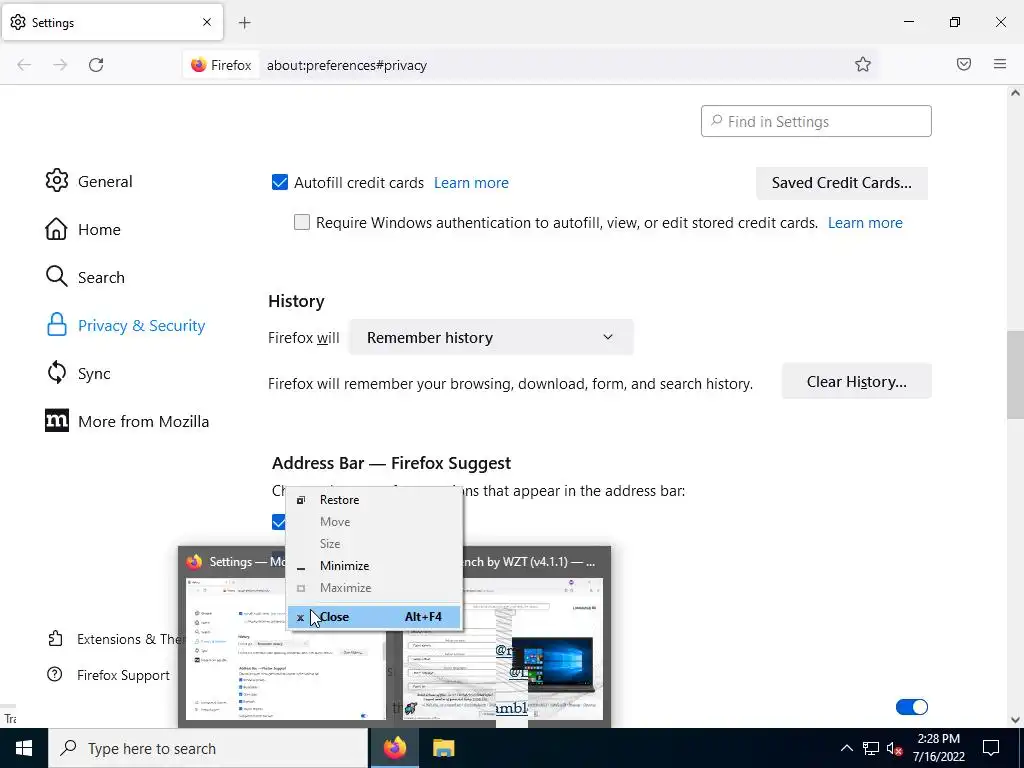Click the muted volume tray icon
Viewport: 1024px width, 768px height.
(895, 748)
